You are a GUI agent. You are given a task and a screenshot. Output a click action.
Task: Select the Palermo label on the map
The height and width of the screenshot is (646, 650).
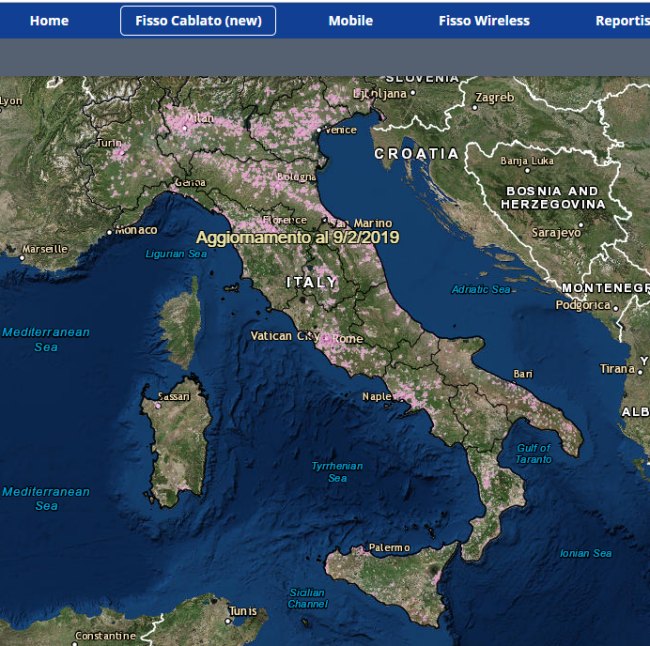coord(389,548)
